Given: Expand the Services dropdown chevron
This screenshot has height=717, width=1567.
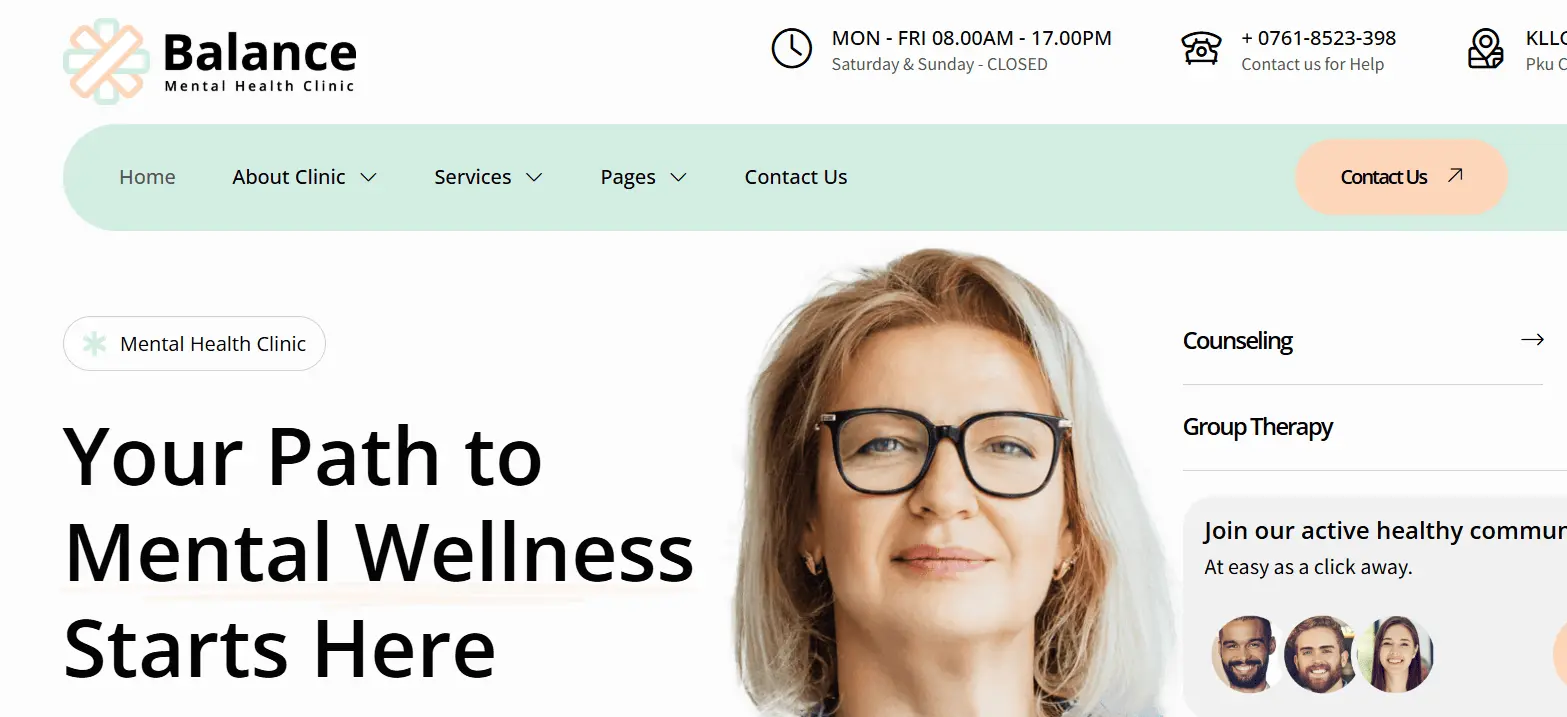Looking at the screenshot, I should tap(534, 178).
